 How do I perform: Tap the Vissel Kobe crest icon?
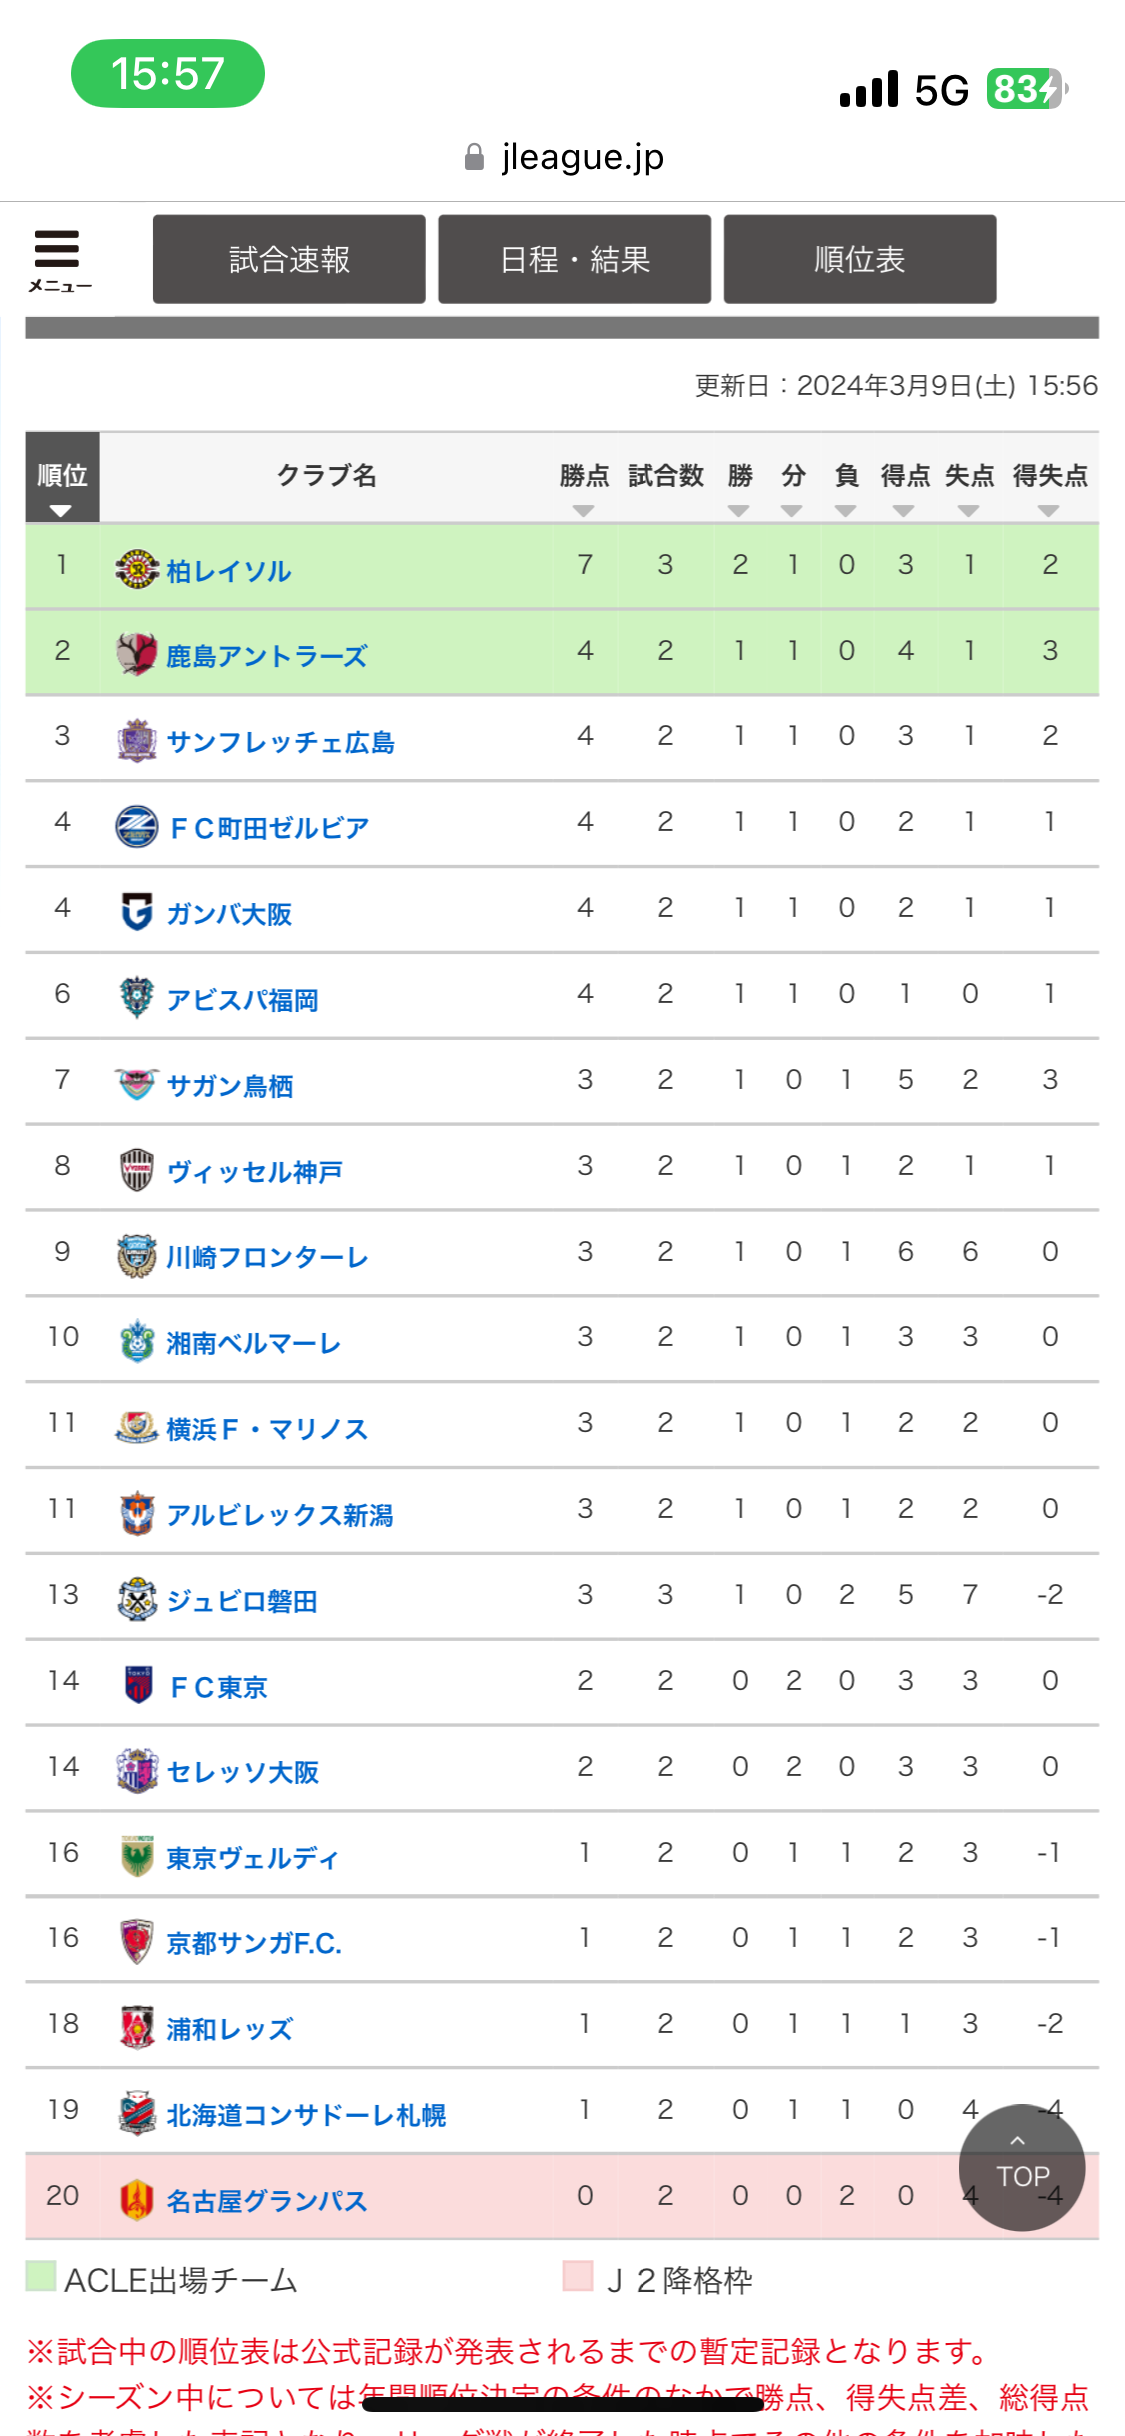[137, 1169]
